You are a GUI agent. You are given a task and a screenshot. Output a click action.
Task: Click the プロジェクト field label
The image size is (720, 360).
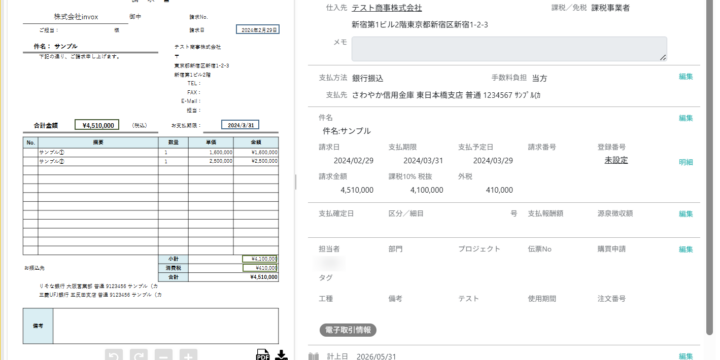coord(479,249)
